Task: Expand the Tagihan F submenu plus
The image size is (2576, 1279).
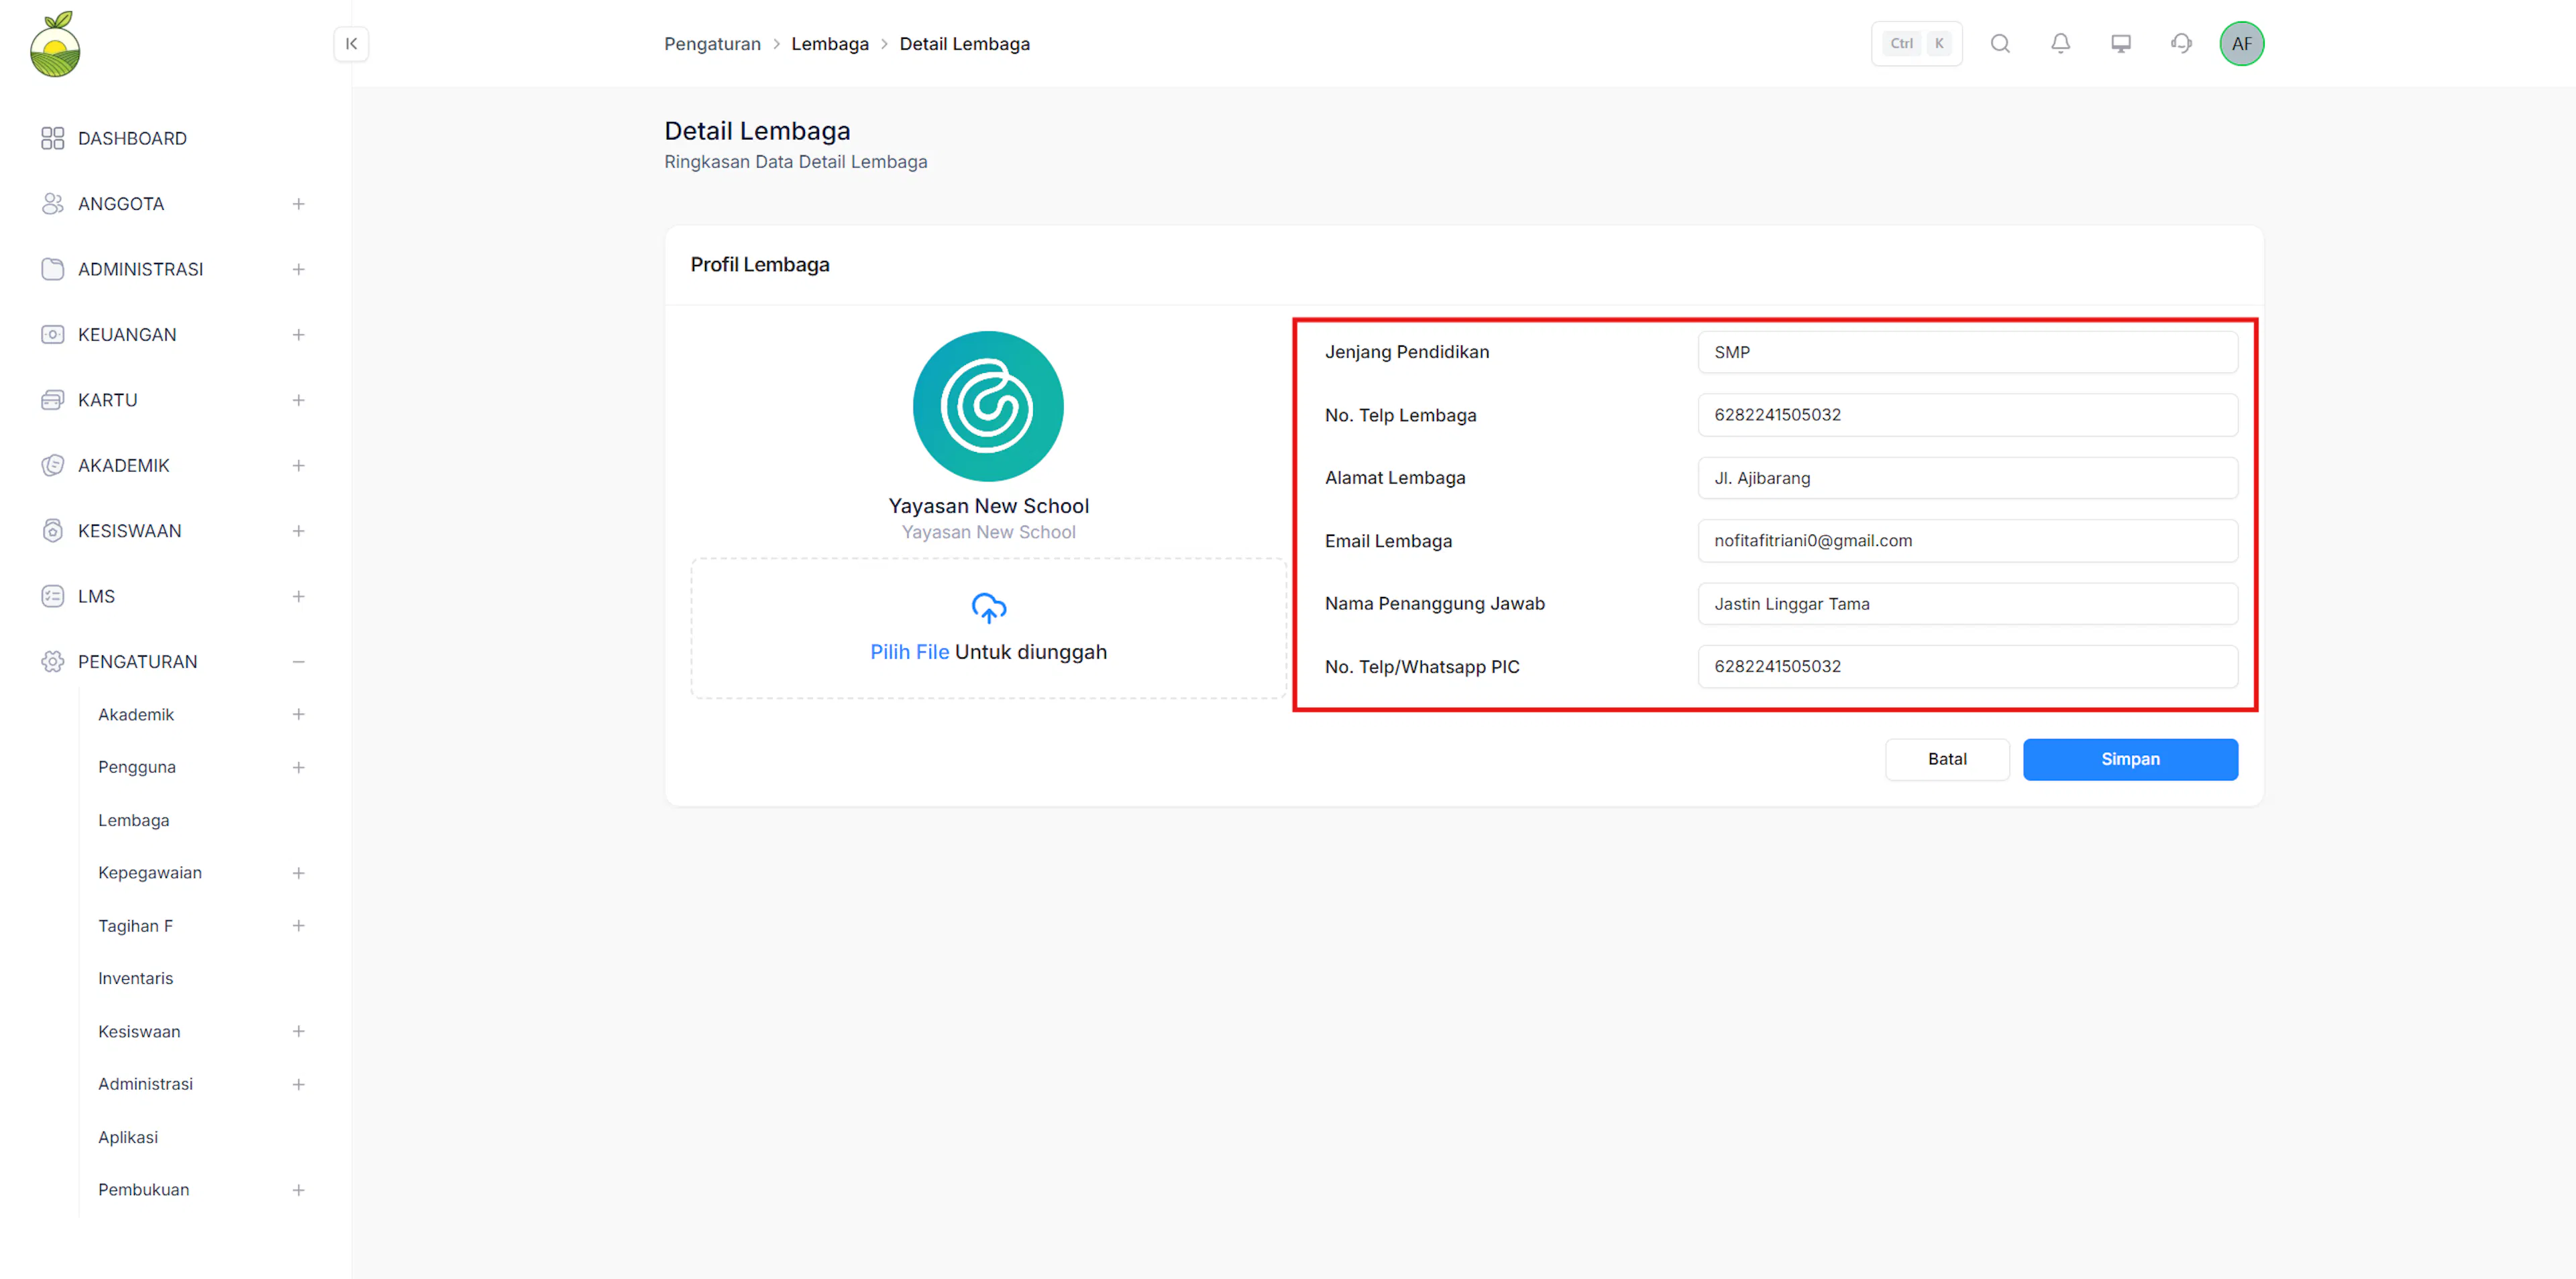Action: pyautogui.click(x=298, y=926)
